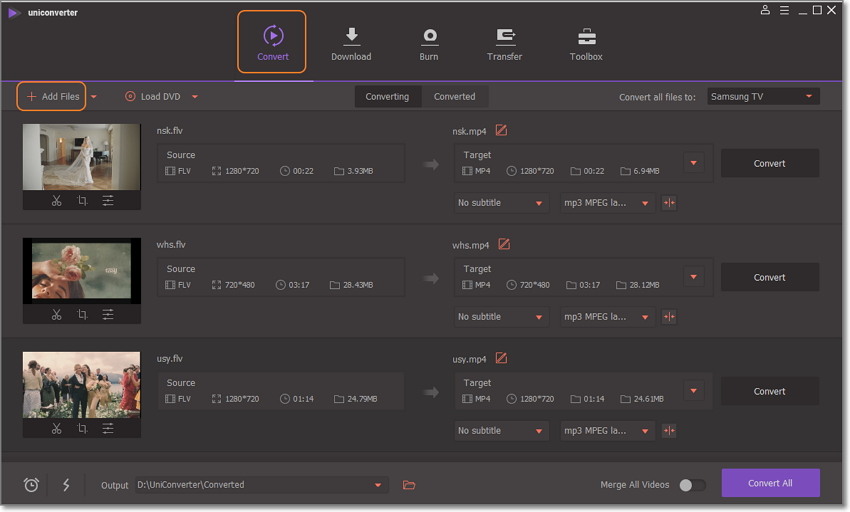Open the output folder icon
The height and width of the screenshot is (512, 850).
click(409, 485)
